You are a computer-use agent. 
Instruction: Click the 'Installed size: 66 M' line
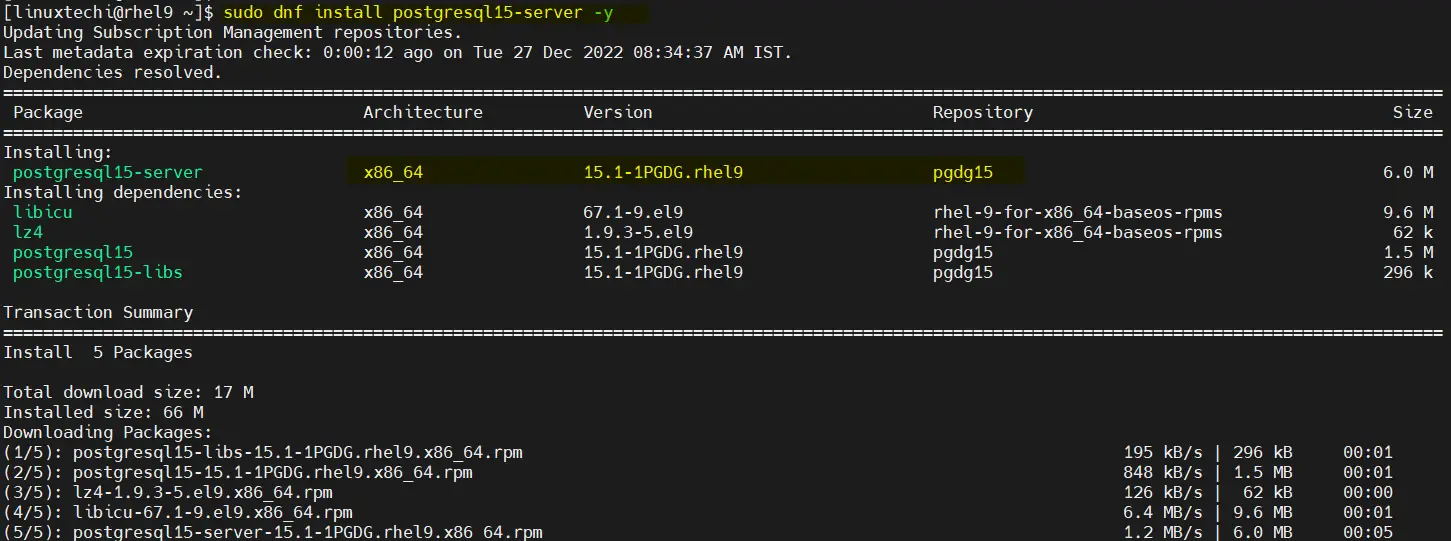pos(103,412)
